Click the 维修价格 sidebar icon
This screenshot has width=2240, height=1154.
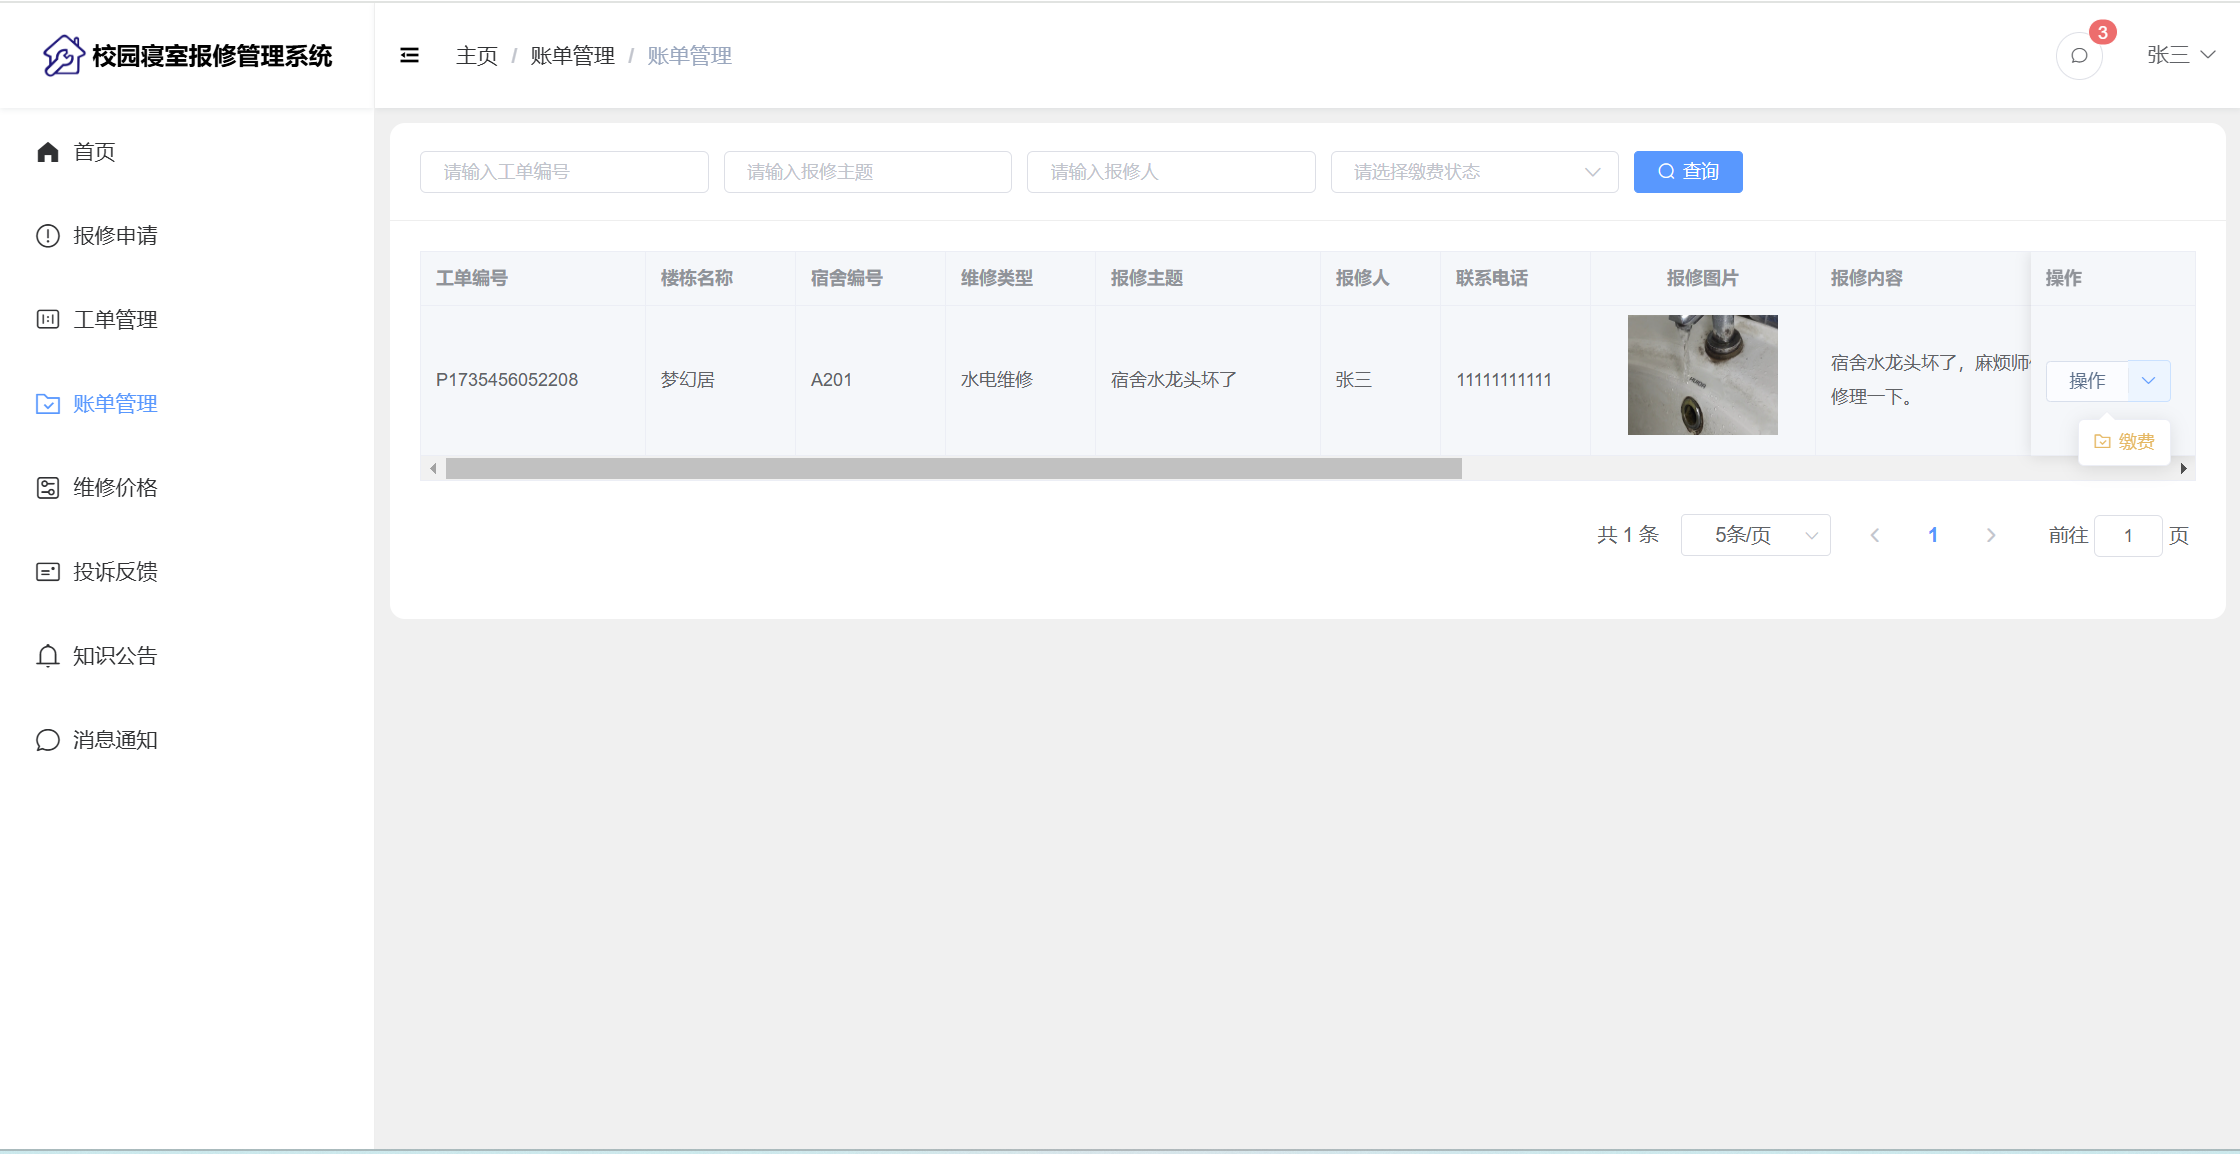coord(48,488)
